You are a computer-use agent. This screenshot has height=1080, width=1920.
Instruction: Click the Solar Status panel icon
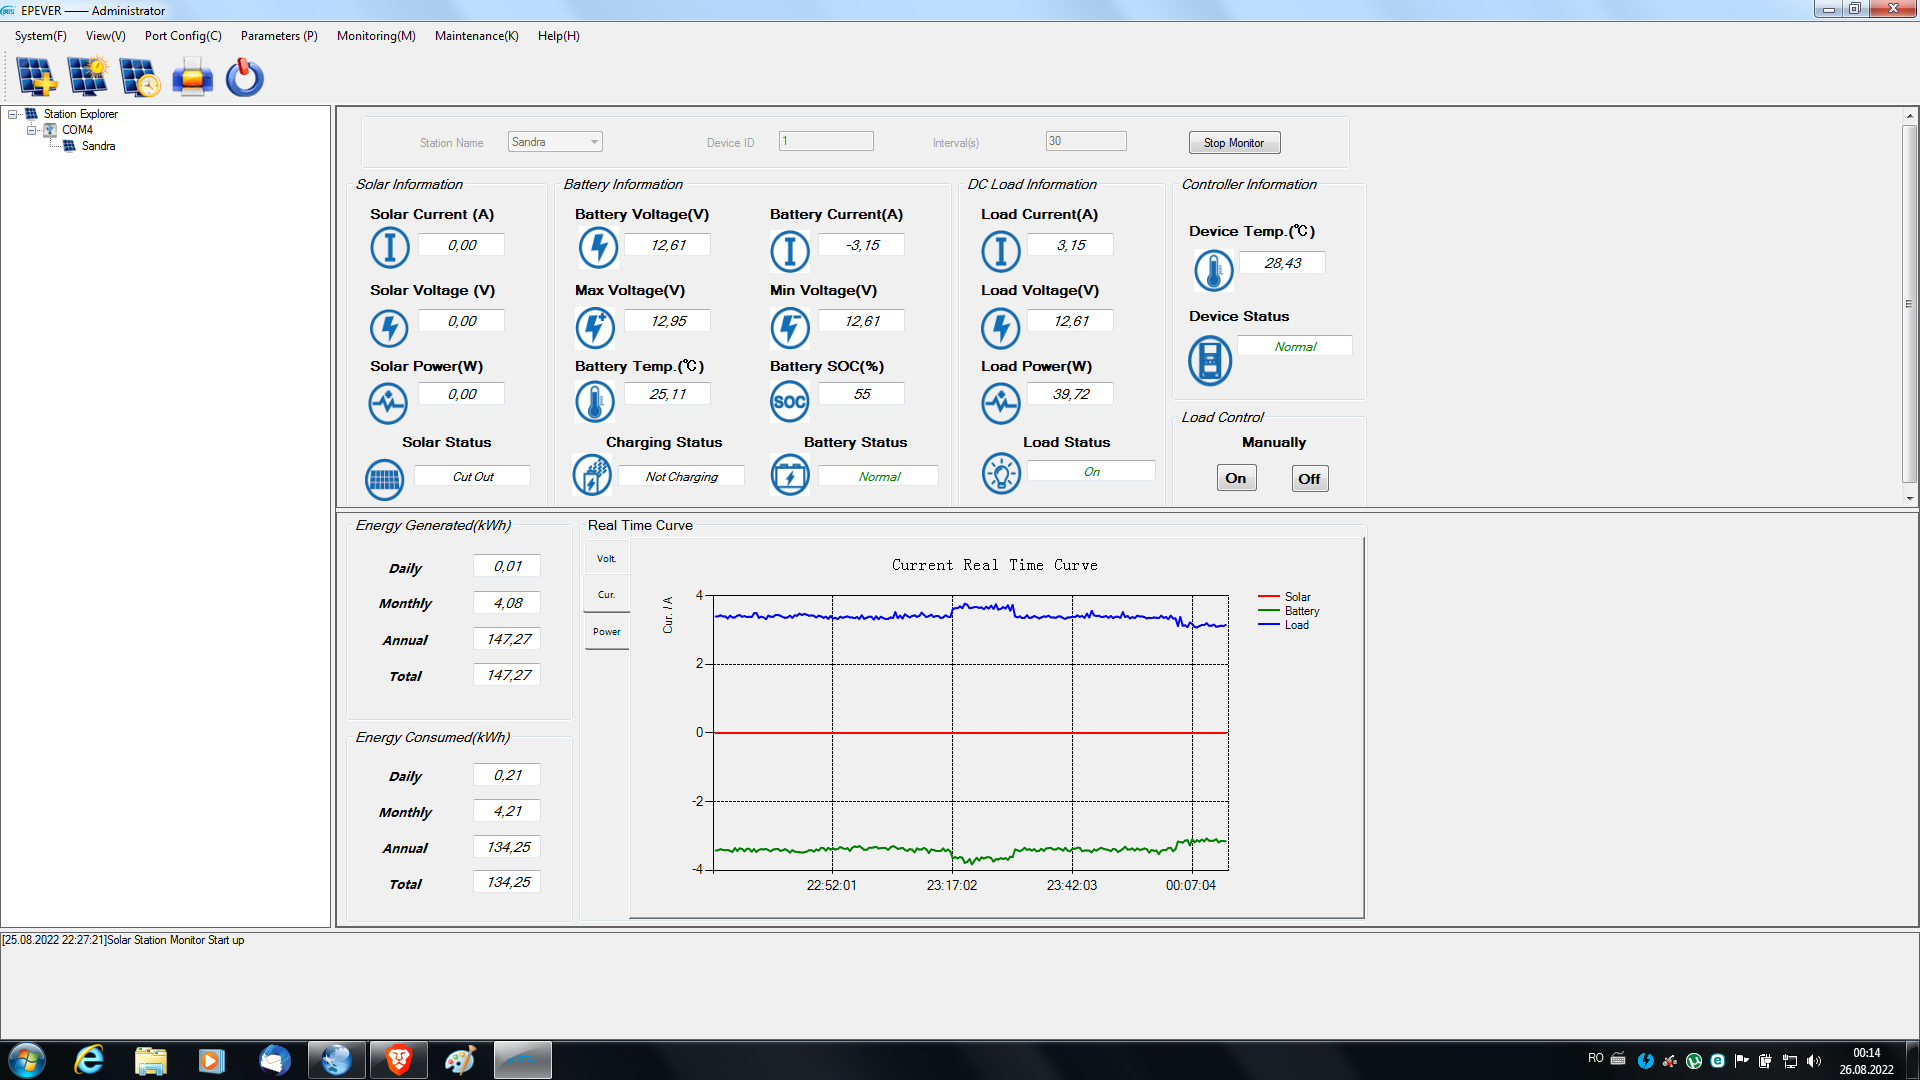click(384, 480)
